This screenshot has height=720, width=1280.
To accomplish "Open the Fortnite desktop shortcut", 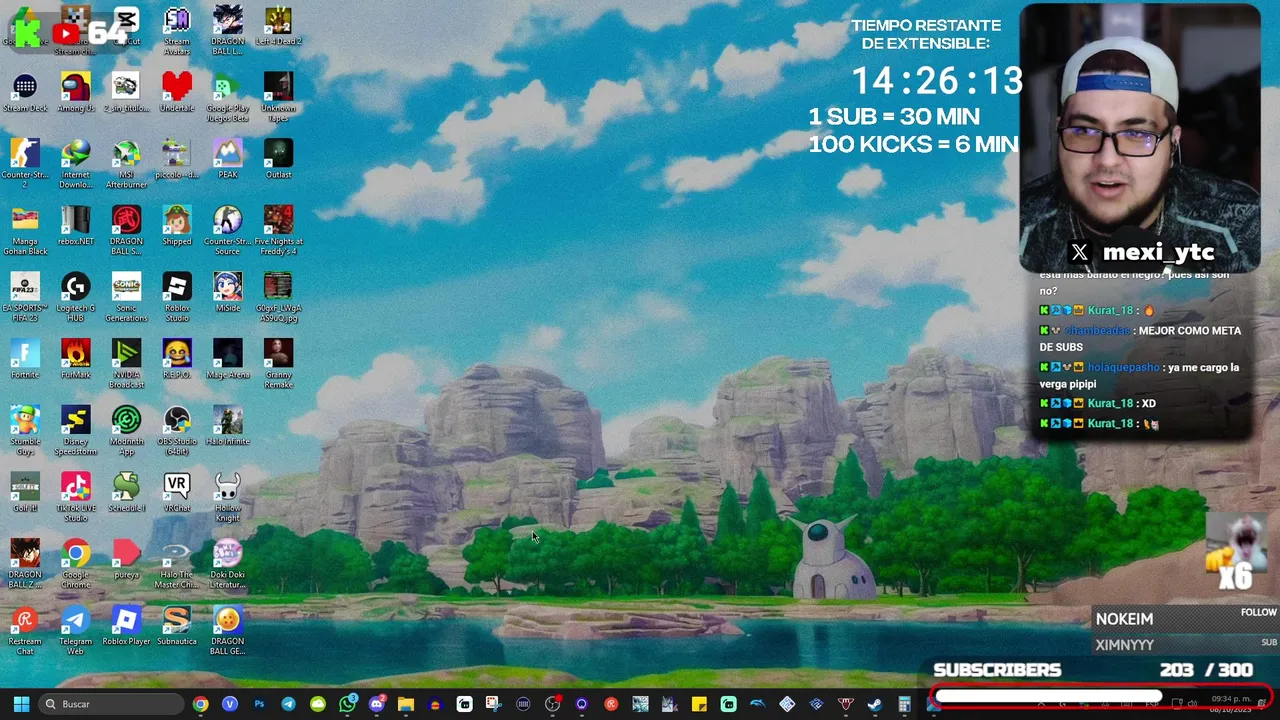I will (25, 359).
